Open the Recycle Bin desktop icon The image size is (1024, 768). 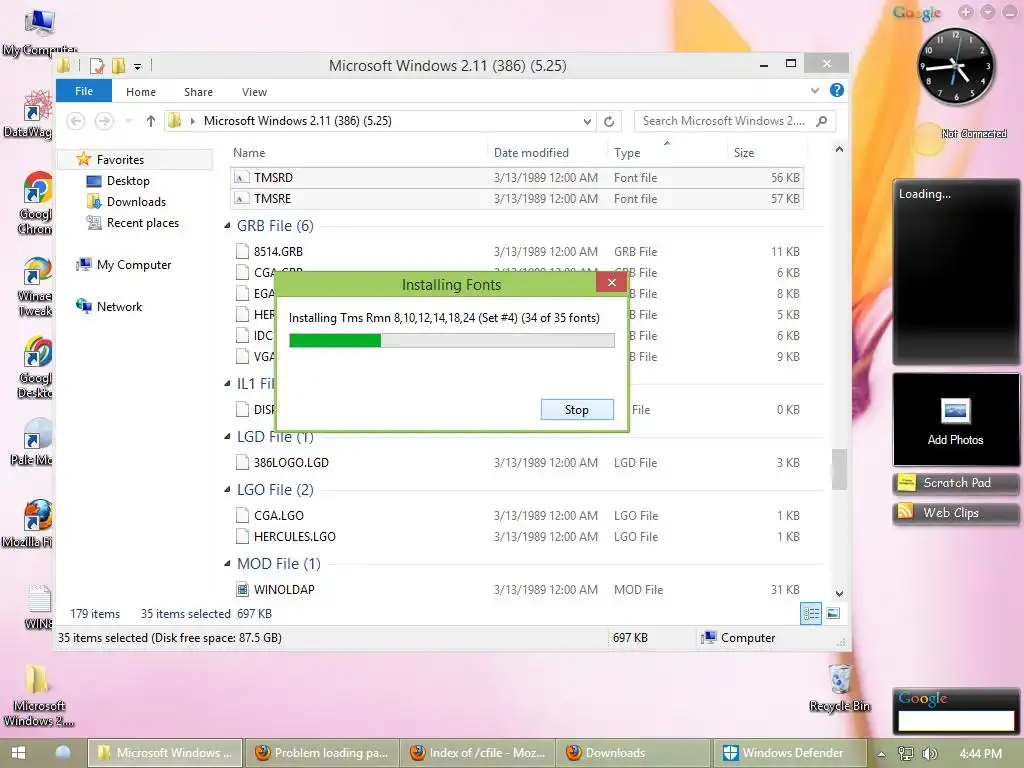pyautogui.click(x=839, y=688)
